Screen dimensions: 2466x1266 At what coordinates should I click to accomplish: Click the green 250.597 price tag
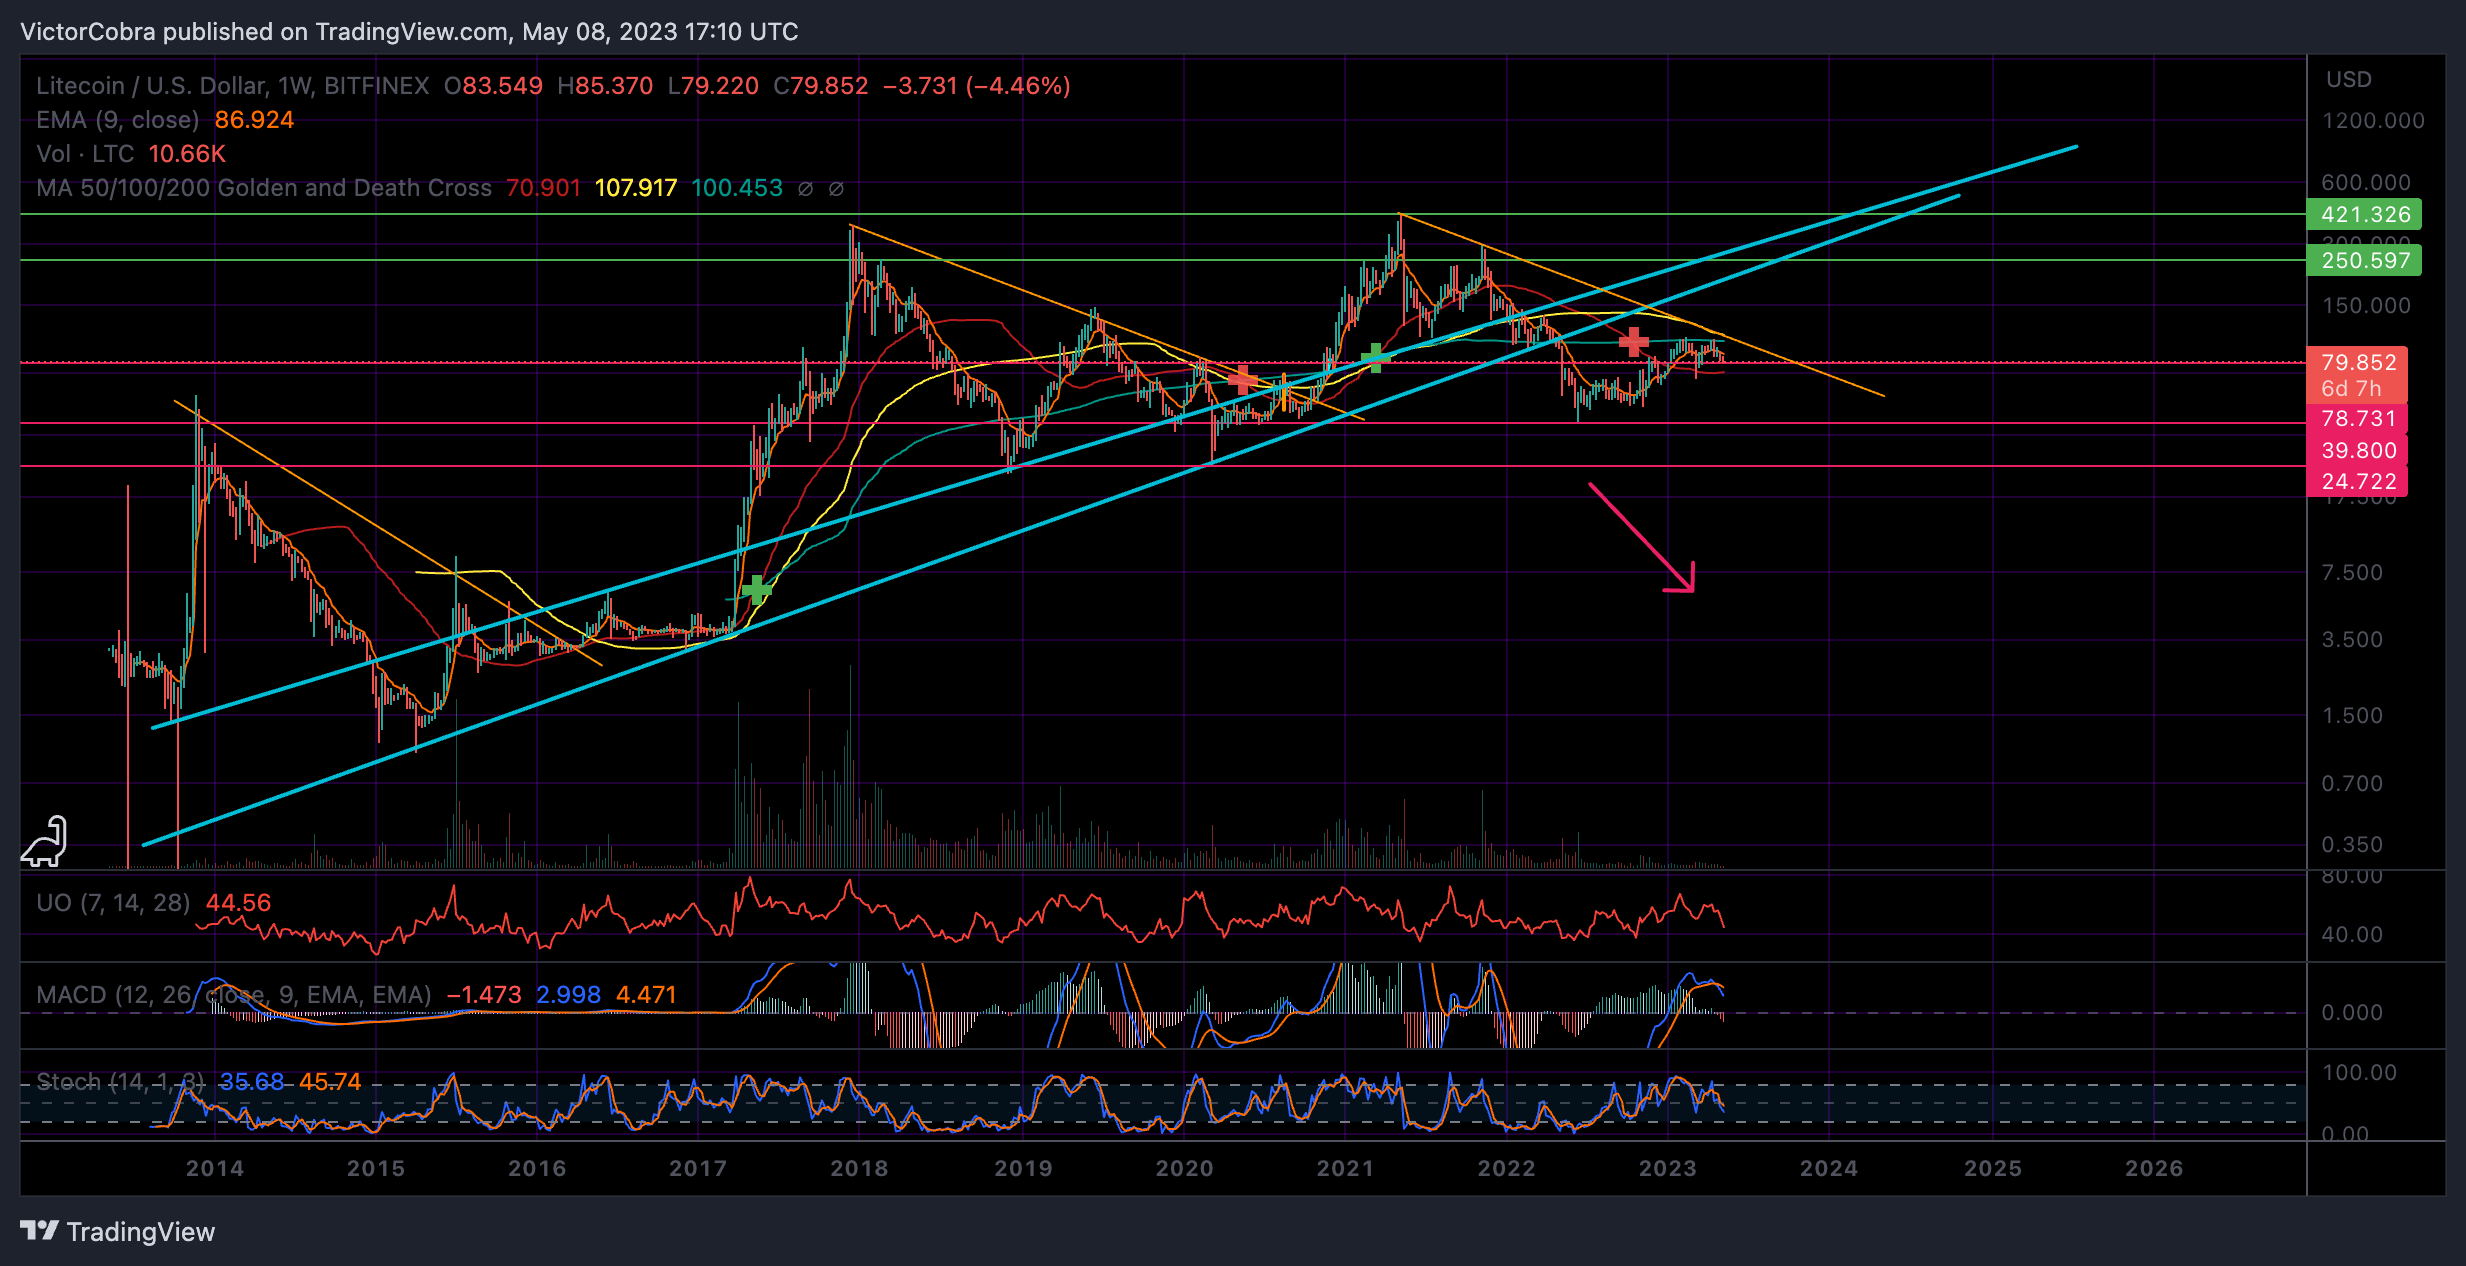[x=2364, y=261]
